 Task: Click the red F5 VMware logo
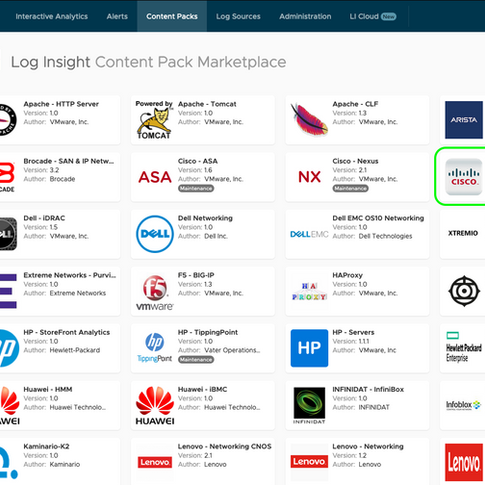pos(155,293)
